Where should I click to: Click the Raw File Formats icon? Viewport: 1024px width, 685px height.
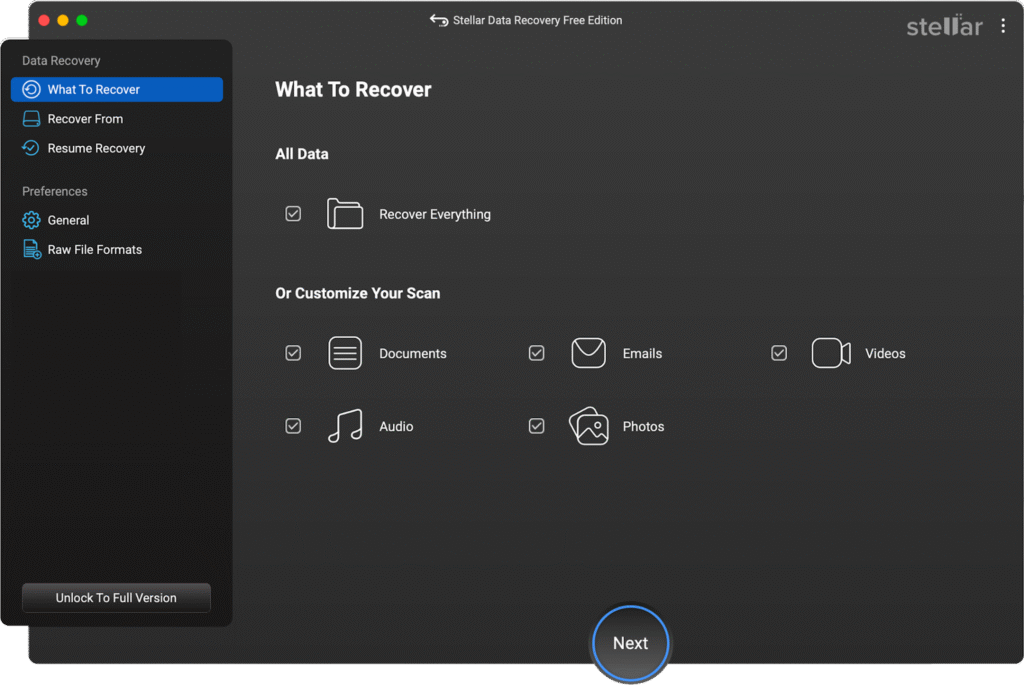(30, 249)
